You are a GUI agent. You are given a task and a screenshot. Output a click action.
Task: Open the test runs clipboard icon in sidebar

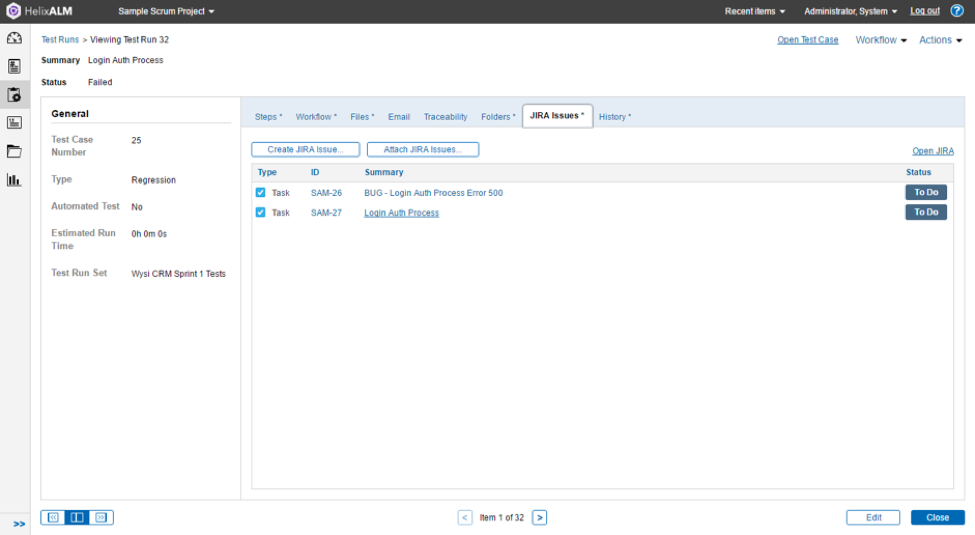pyautogui.click(x=14, y=95)
